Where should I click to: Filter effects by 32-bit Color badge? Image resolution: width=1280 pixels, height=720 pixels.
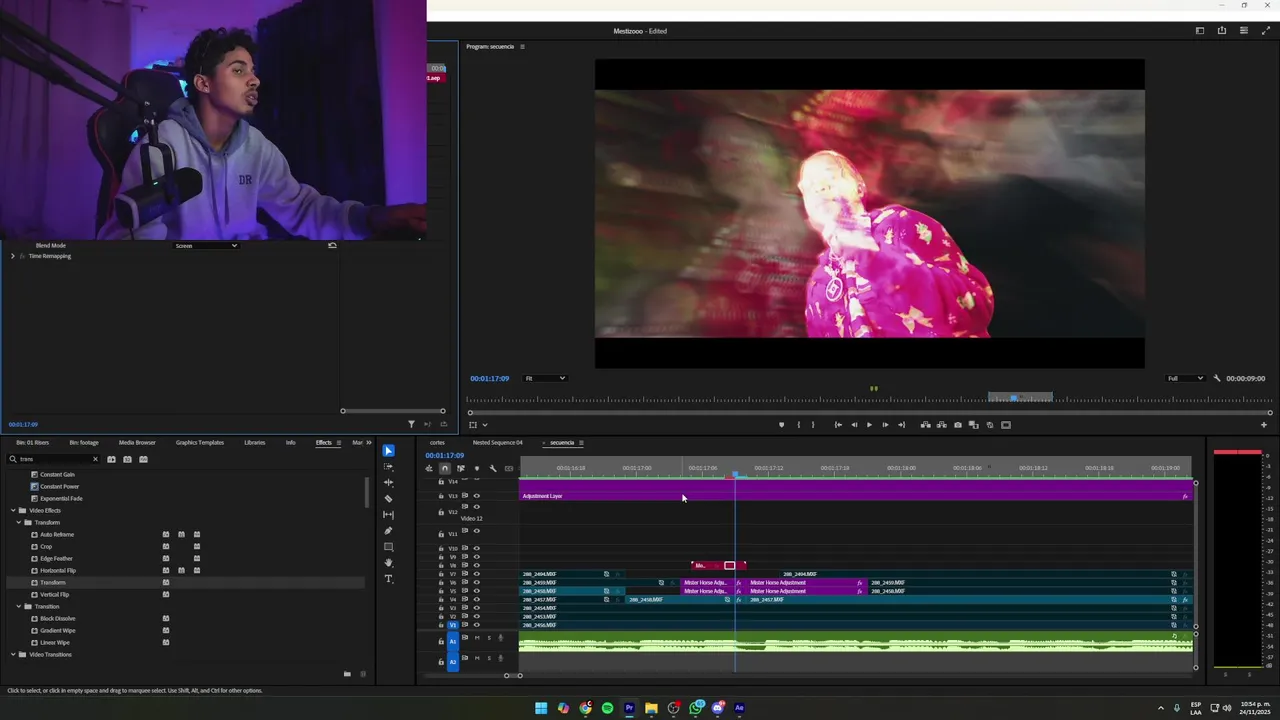tap(127, 459)
